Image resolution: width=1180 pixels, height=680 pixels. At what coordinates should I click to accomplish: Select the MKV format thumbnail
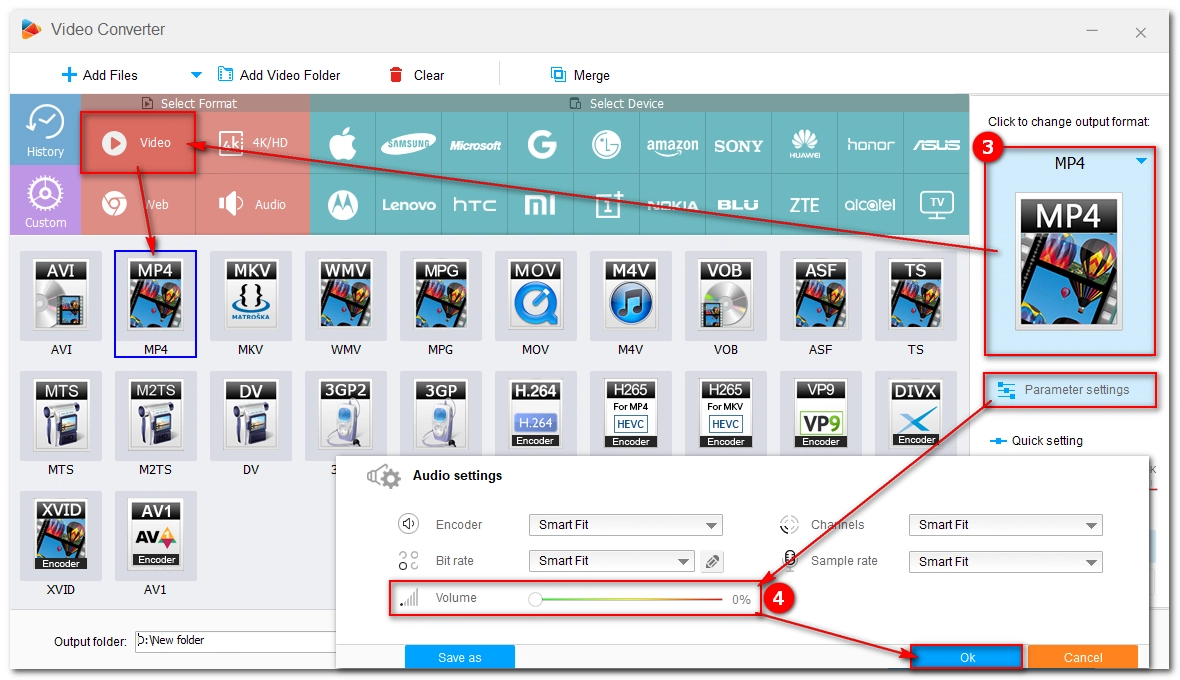click(x=251, y=295)
